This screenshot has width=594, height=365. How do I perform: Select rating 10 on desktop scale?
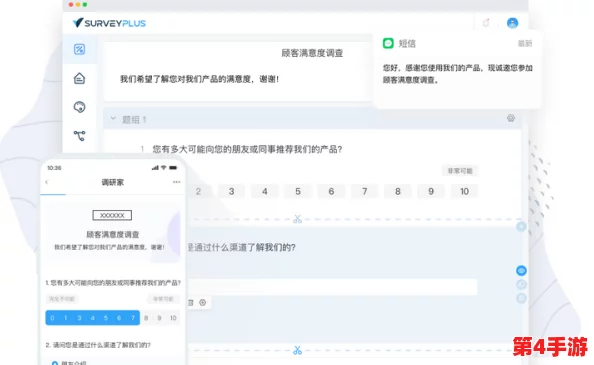464,192
